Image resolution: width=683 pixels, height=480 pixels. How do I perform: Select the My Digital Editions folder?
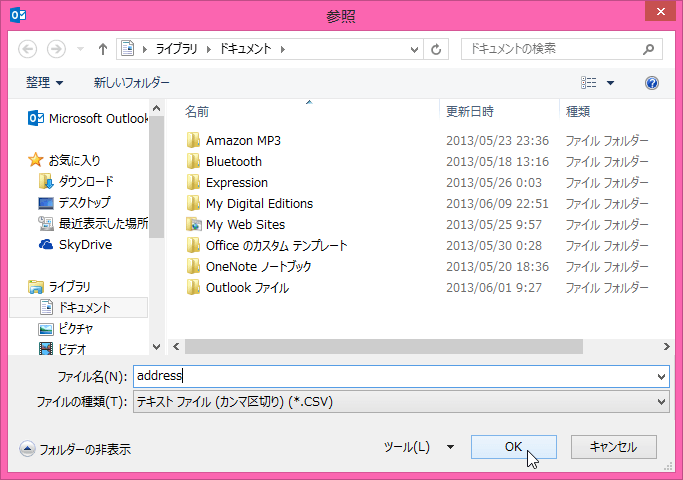(x=260, y=203)
